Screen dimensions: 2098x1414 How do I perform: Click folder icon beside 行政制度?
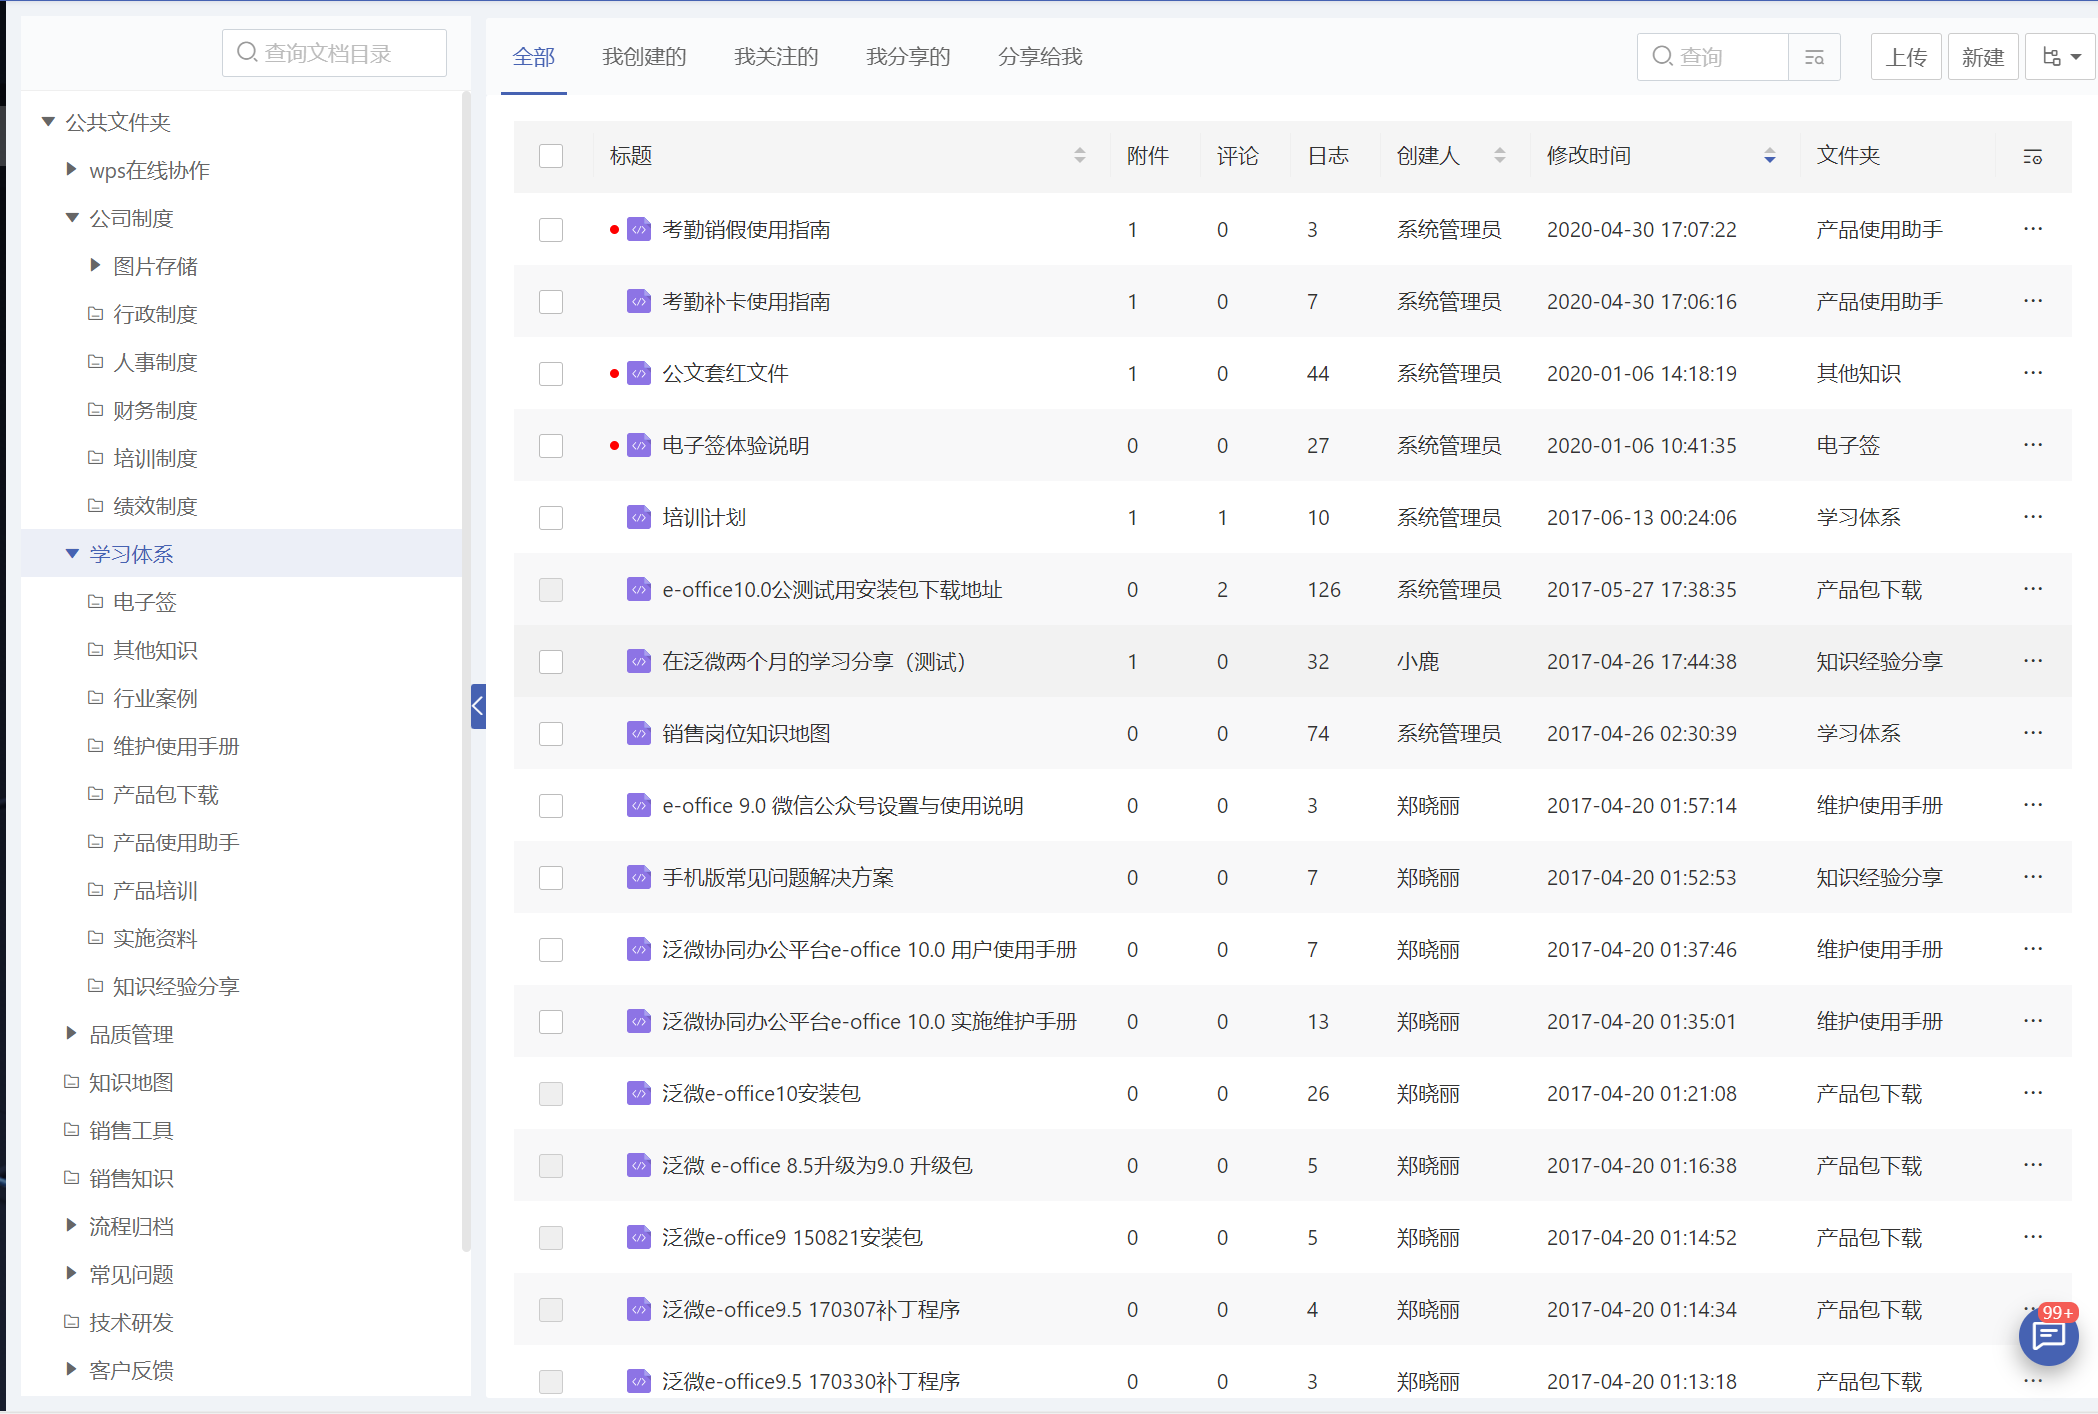(x=96, y=314)
